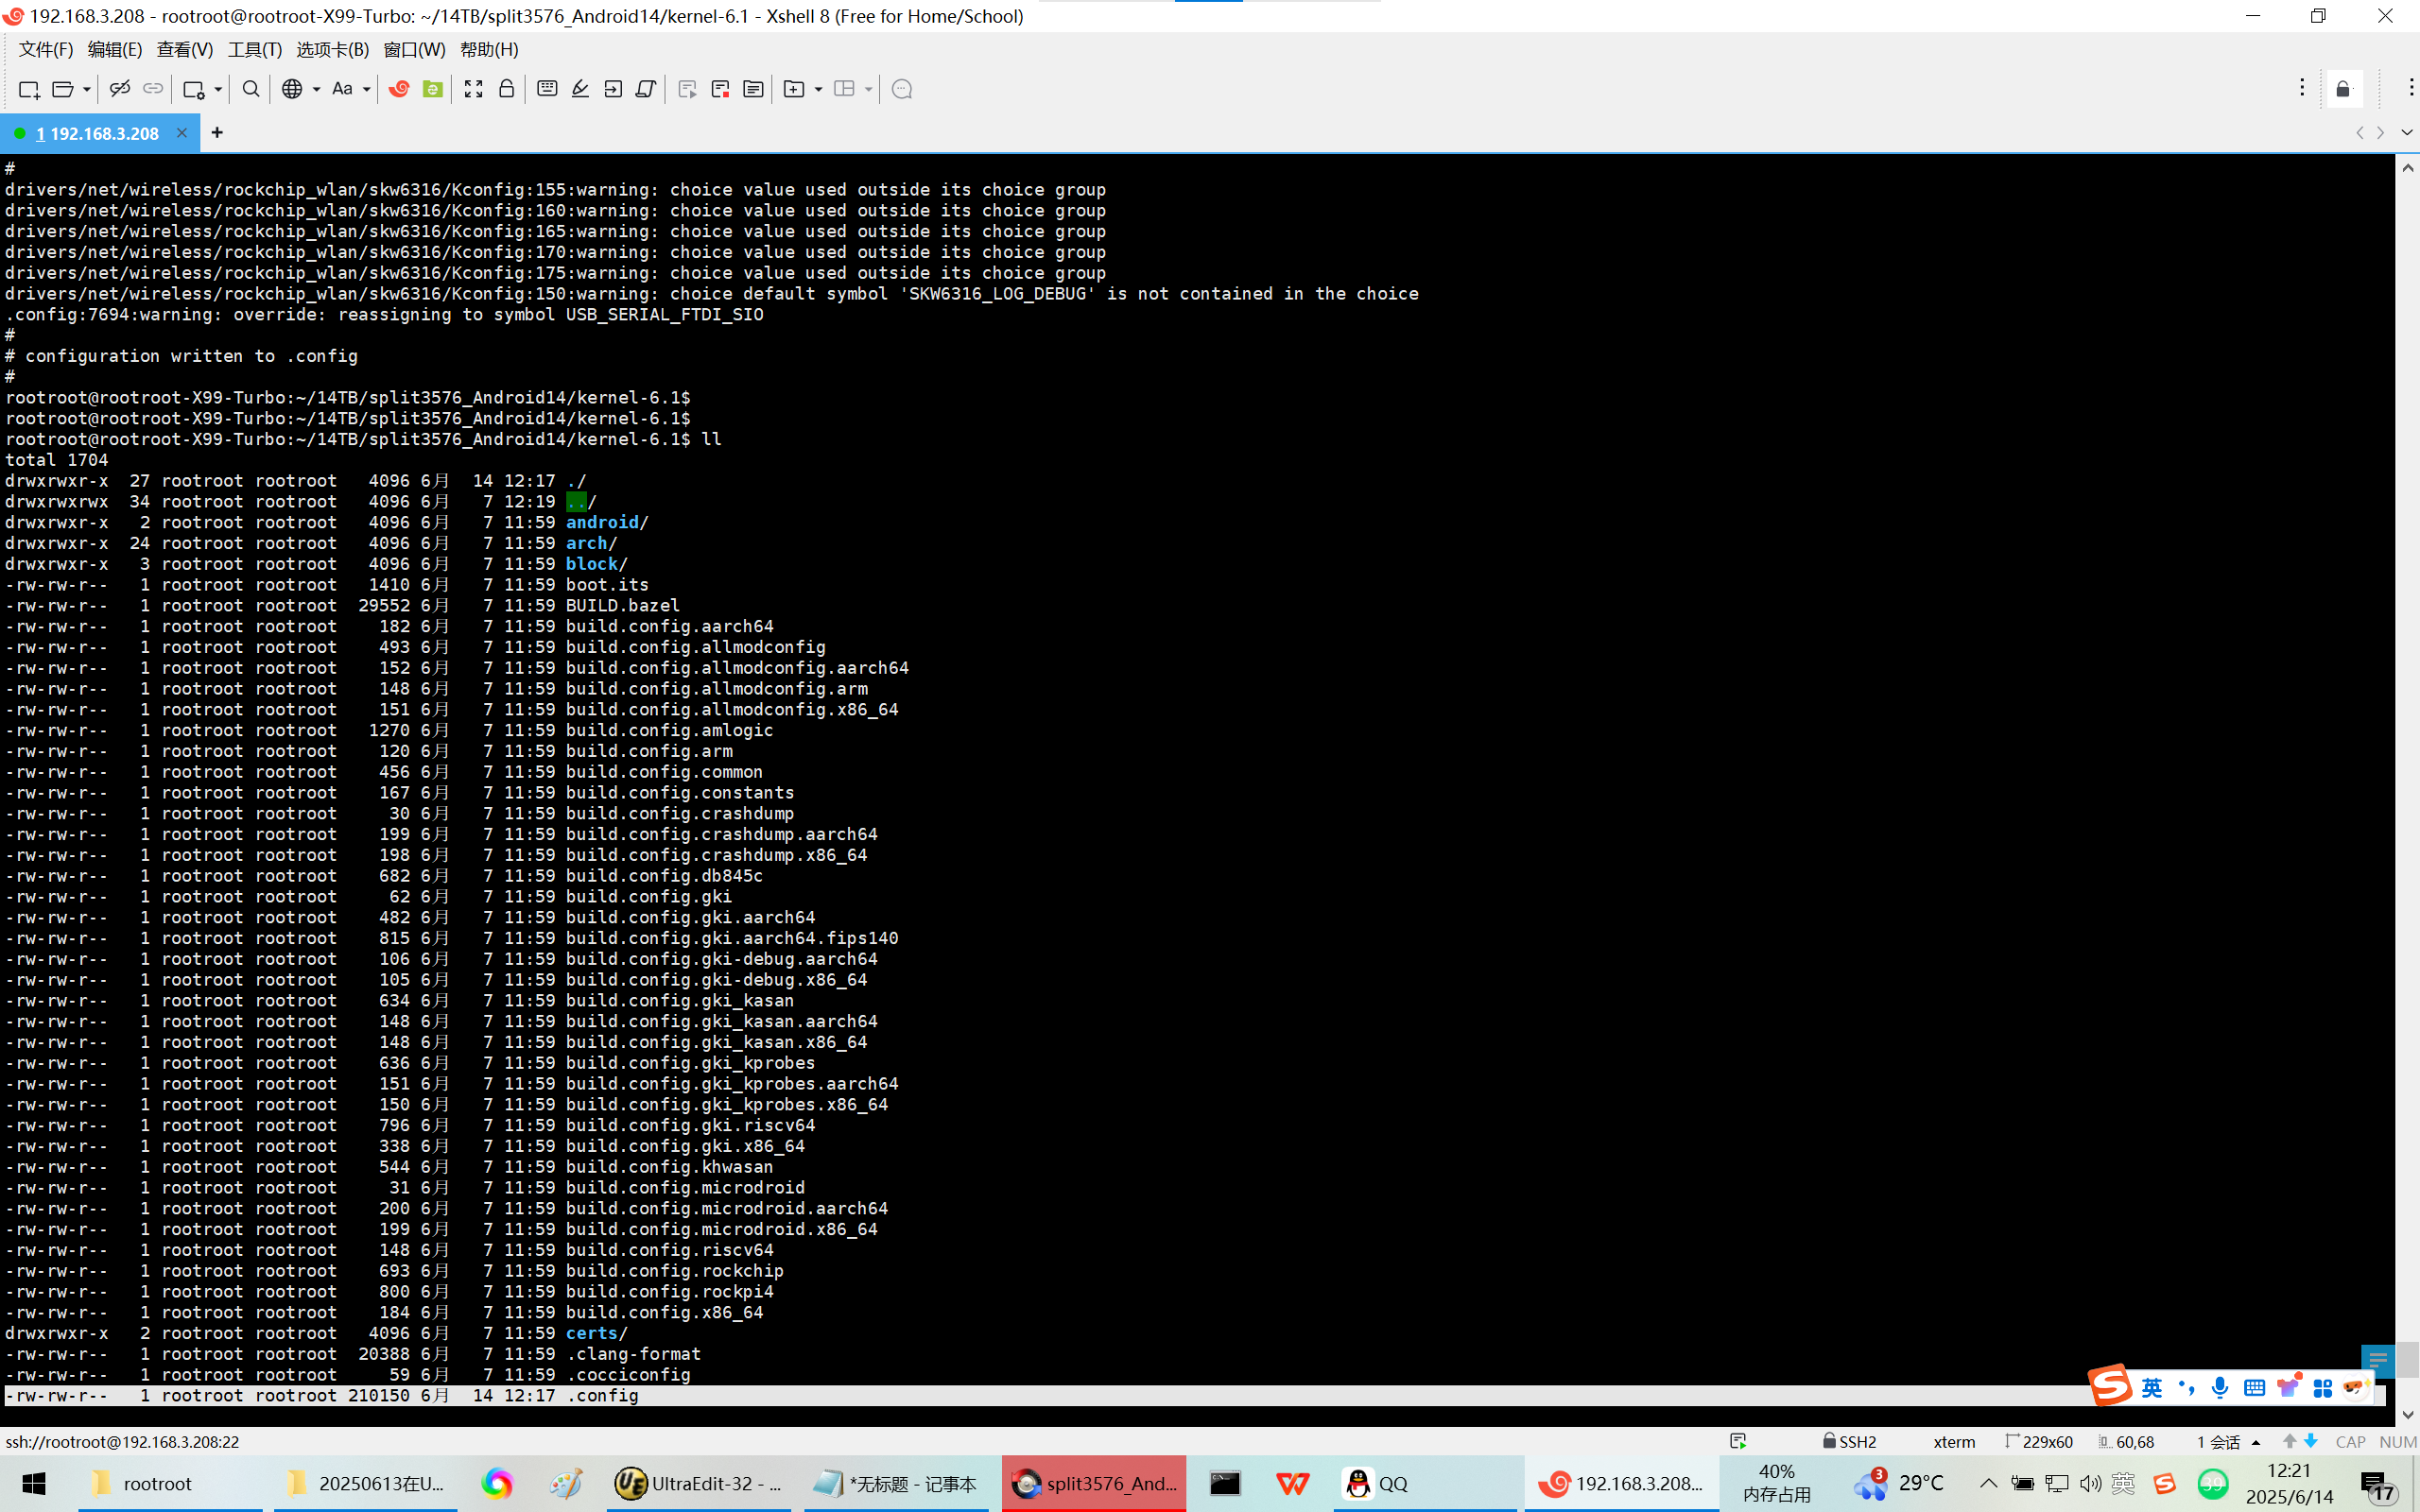Launch Xftp green folder icon
The width and height of the screenshot is (2420, 1512).
[x=433, y=89]
